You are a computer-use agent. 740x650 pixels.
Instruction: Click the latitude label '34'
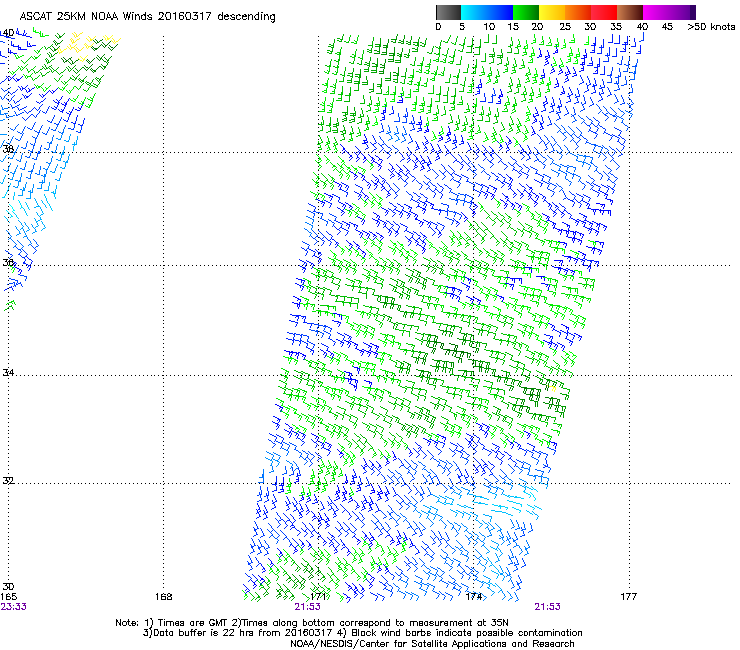point(8,373)
